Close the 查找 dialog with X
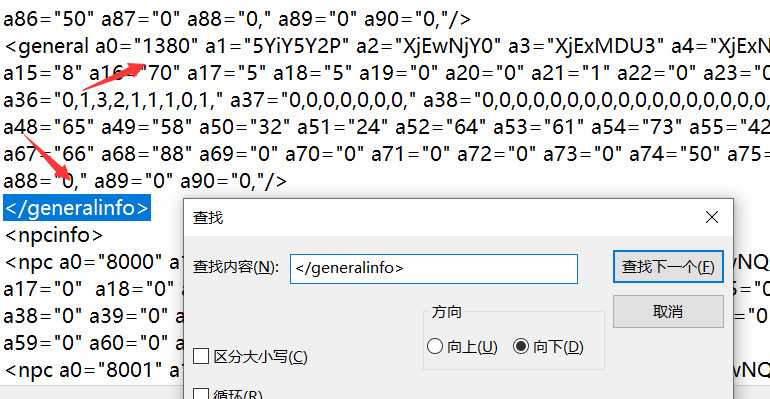Screen dimensions: 770x399 (712, 217)
